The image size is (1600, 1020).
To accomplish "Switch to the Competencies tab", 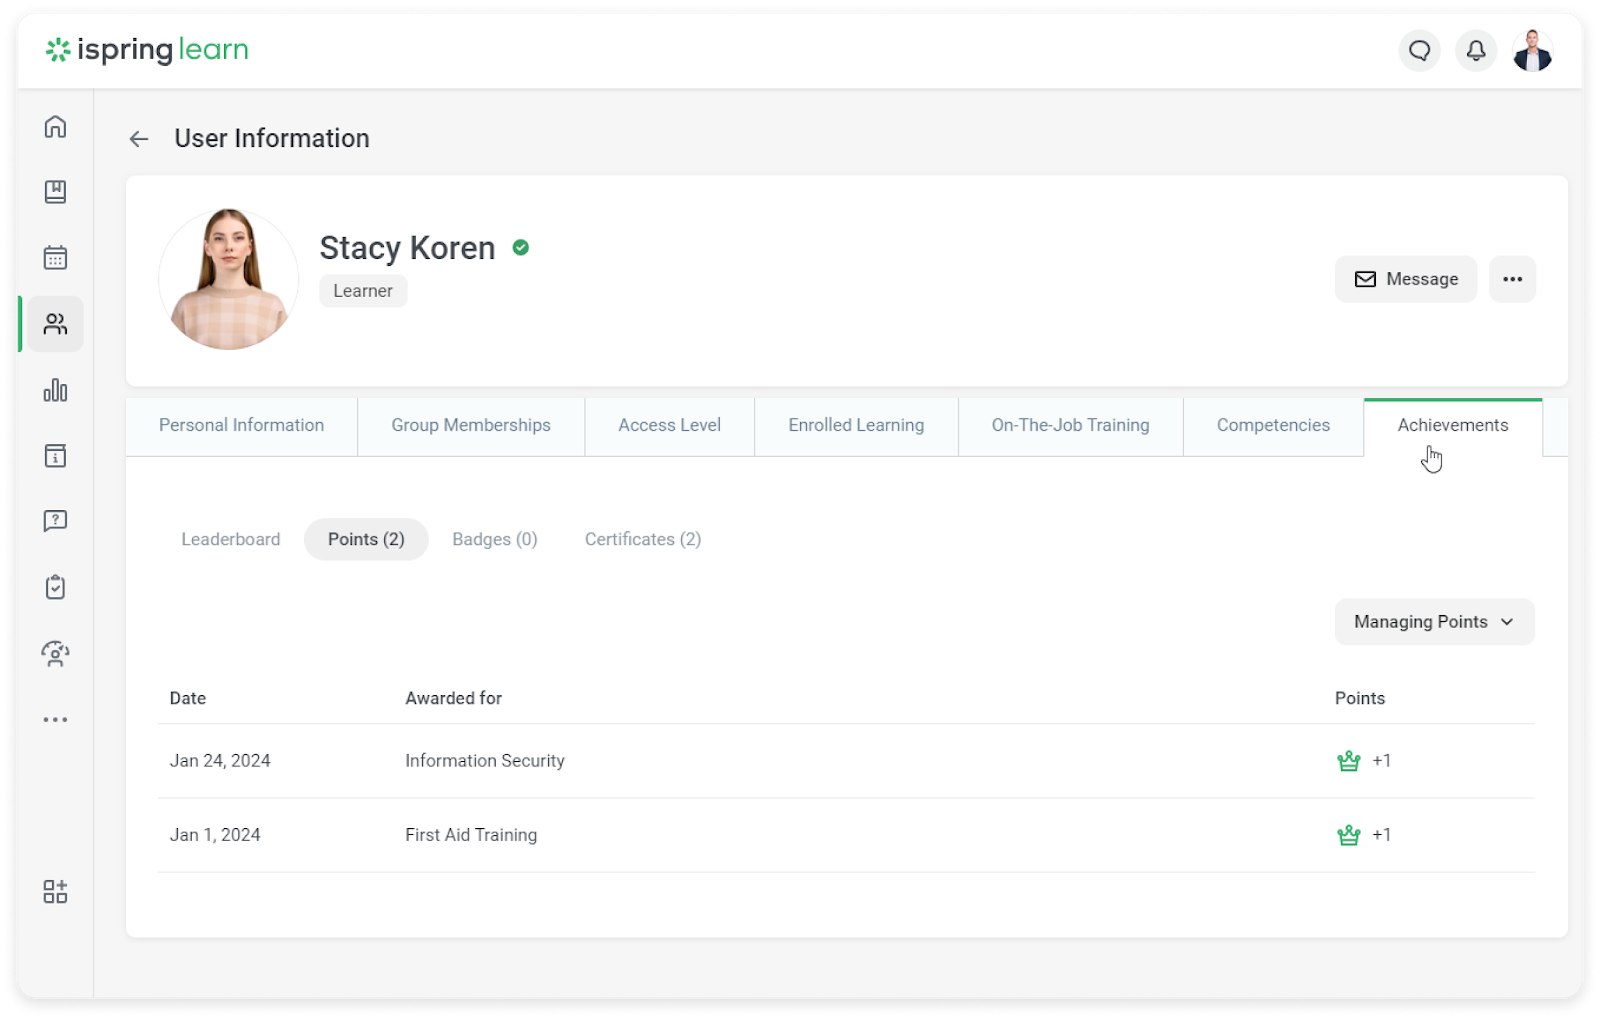I will pyautogui.click(x=1272, y=425).
